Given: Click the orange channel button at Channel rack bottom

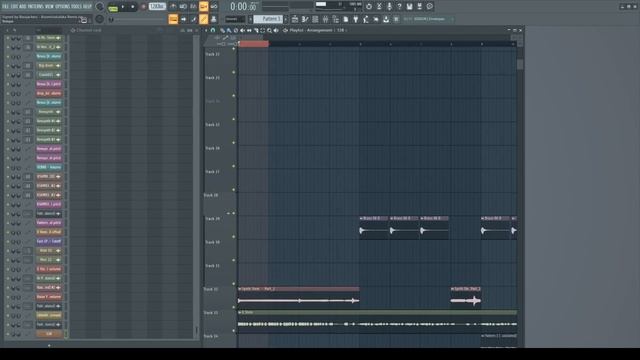Looking at the screenshot, I should [x=49, y=334].
